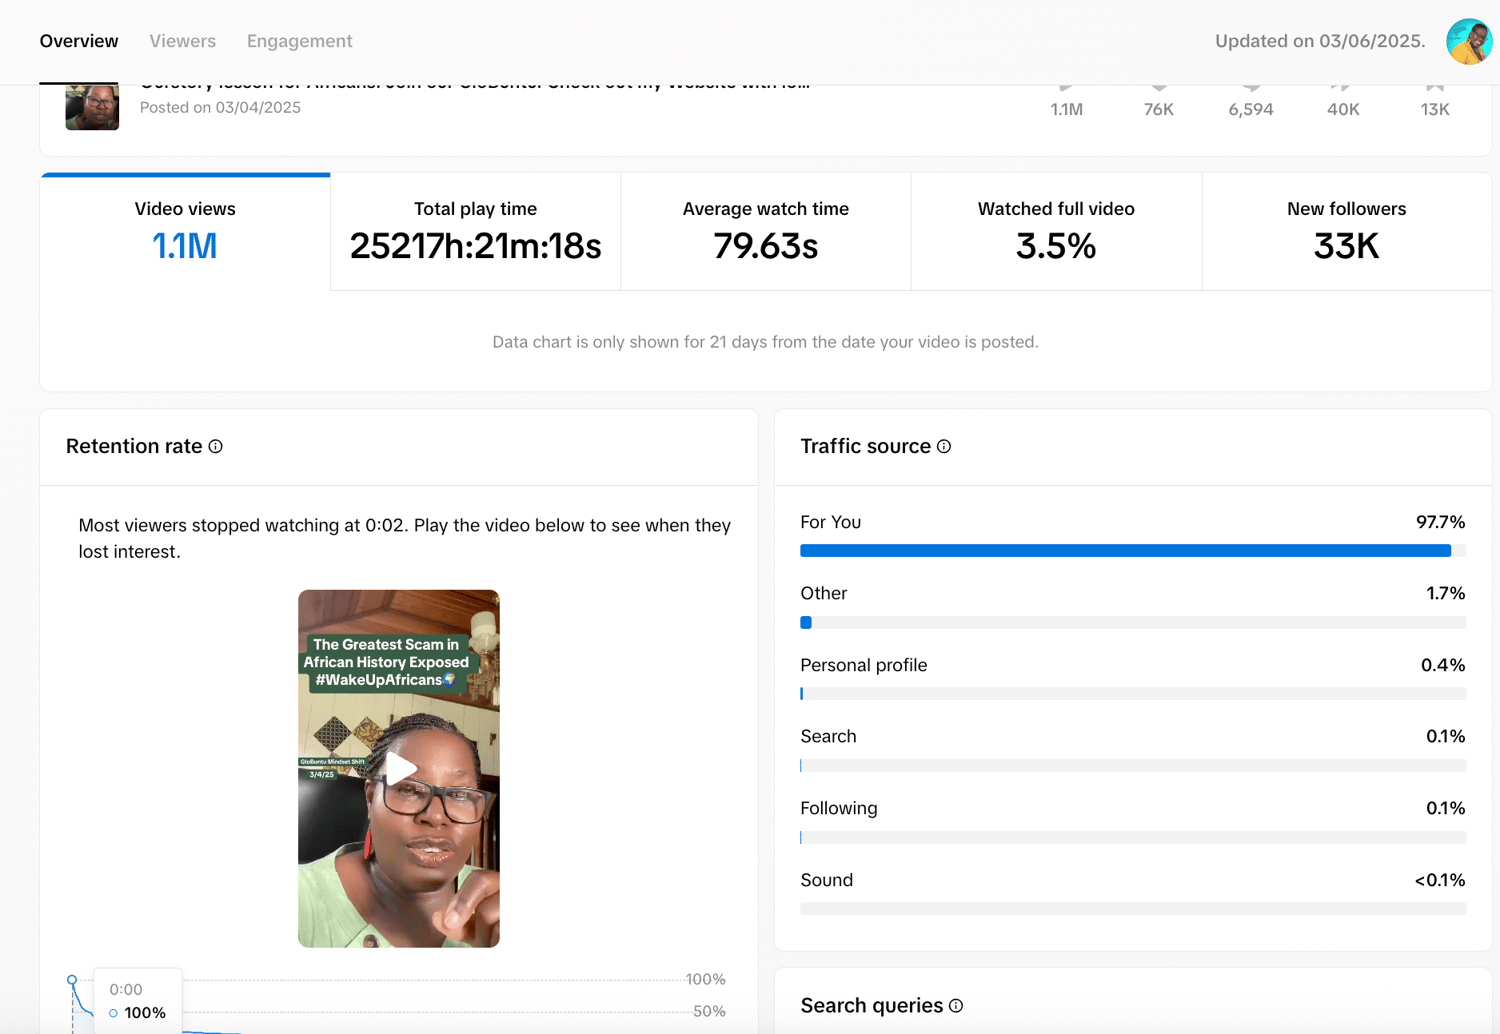
Task: Select the Average watch time card
Action: pos(766,232)
